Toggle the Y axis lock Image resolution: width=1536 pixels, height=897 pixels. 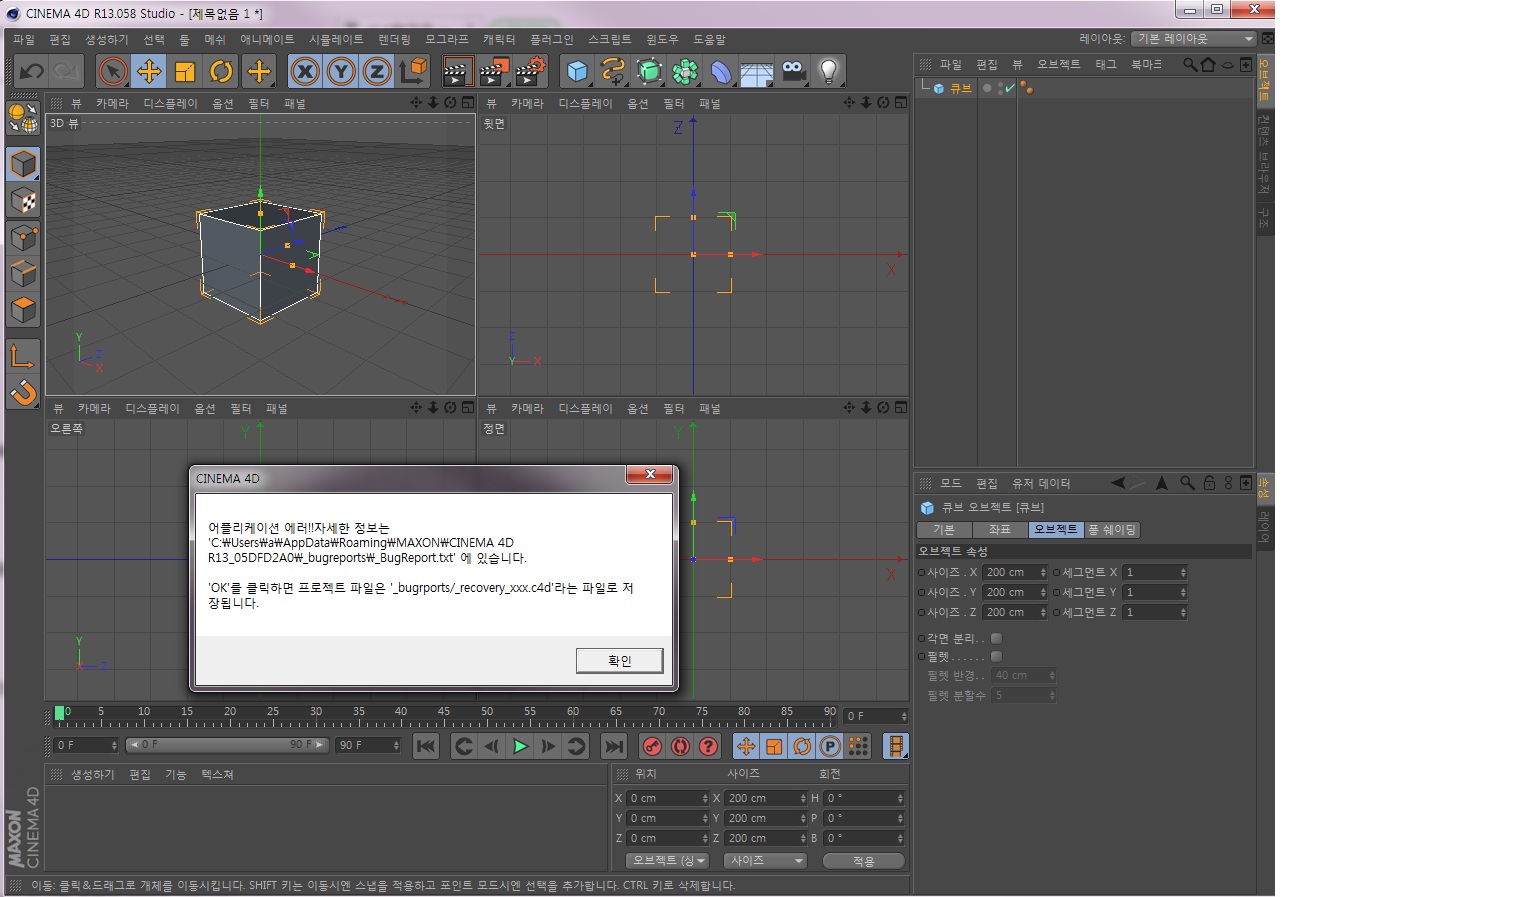pos(341,71)
